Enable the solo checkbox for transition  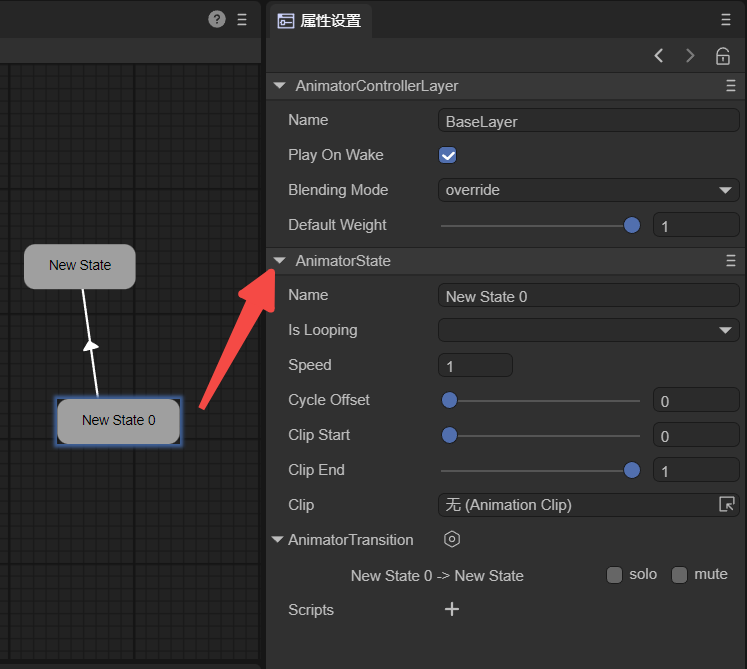[x=614, y=575]
